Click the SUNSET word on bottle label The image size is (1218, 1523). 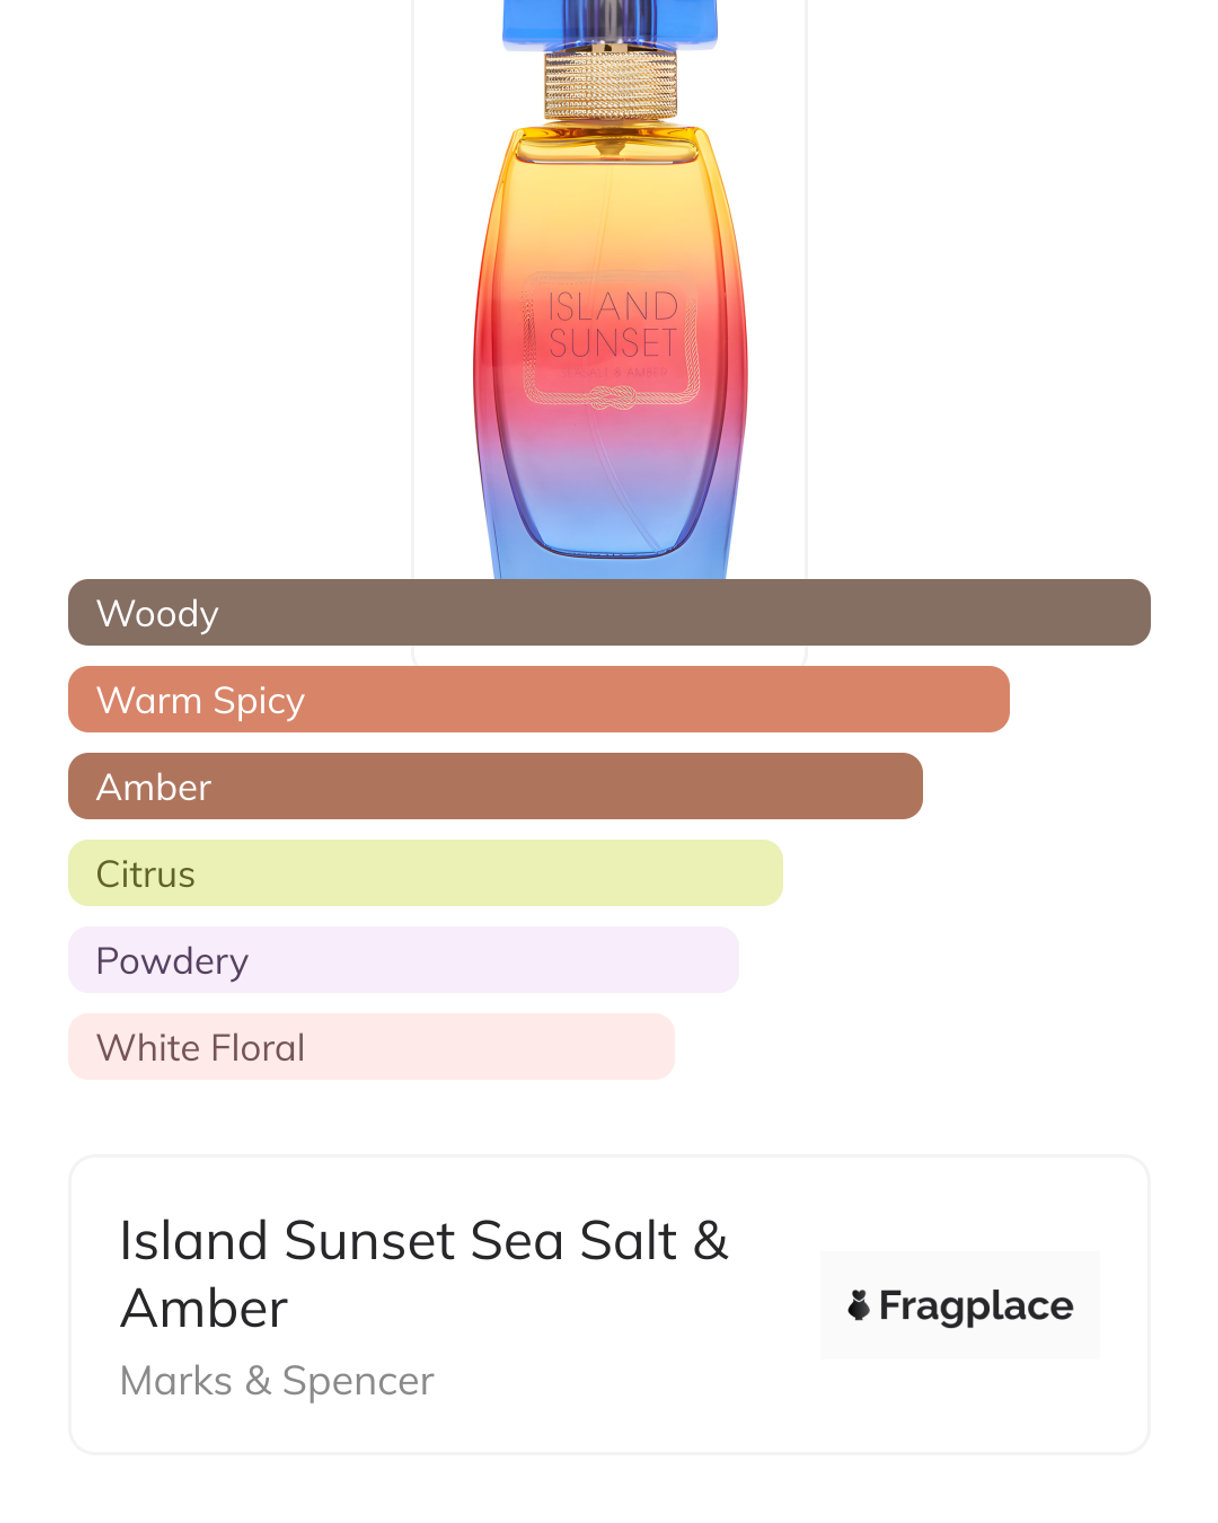(612, 343)
